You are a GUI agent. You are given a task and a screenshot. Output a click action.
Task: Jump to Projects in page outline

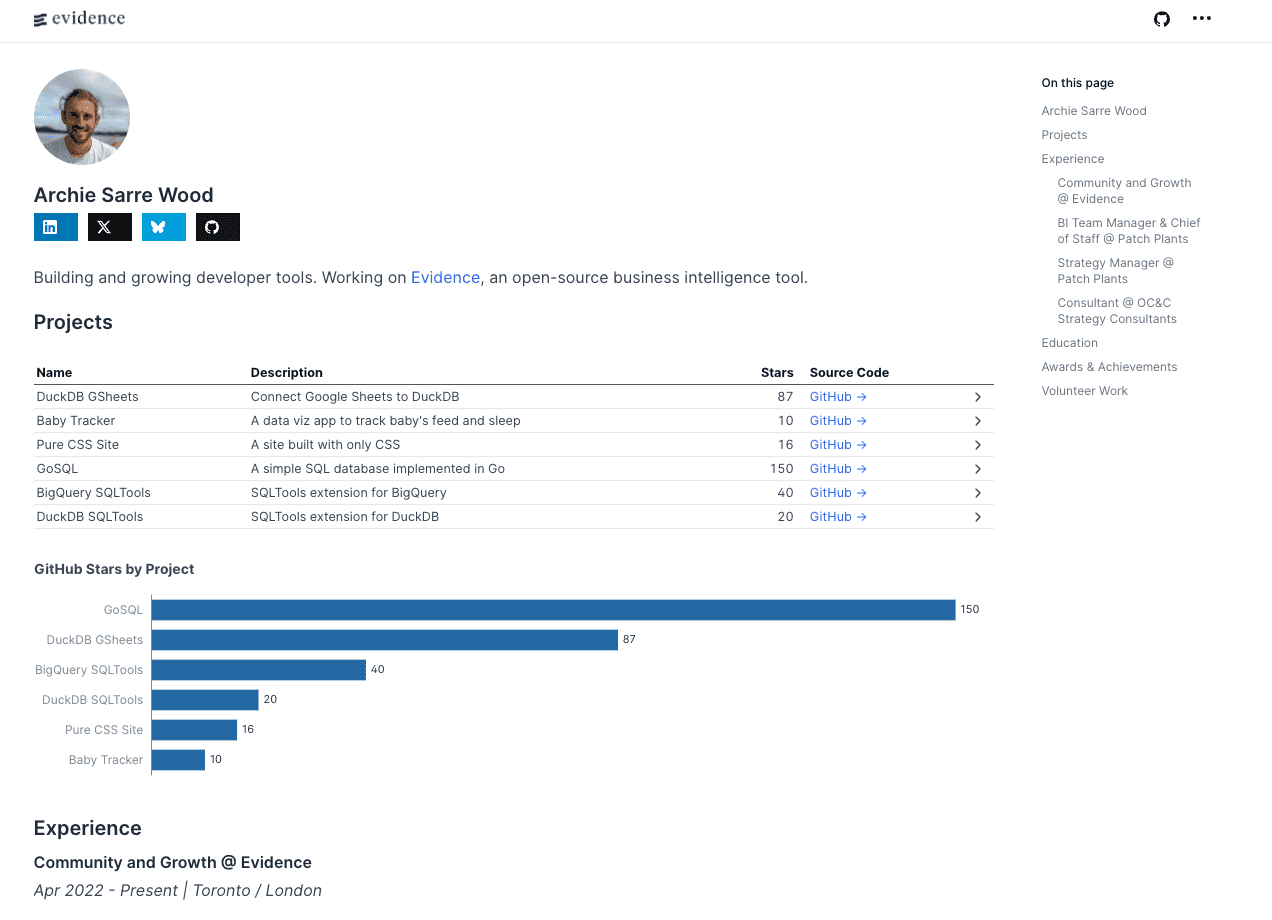pos(1064,135)
